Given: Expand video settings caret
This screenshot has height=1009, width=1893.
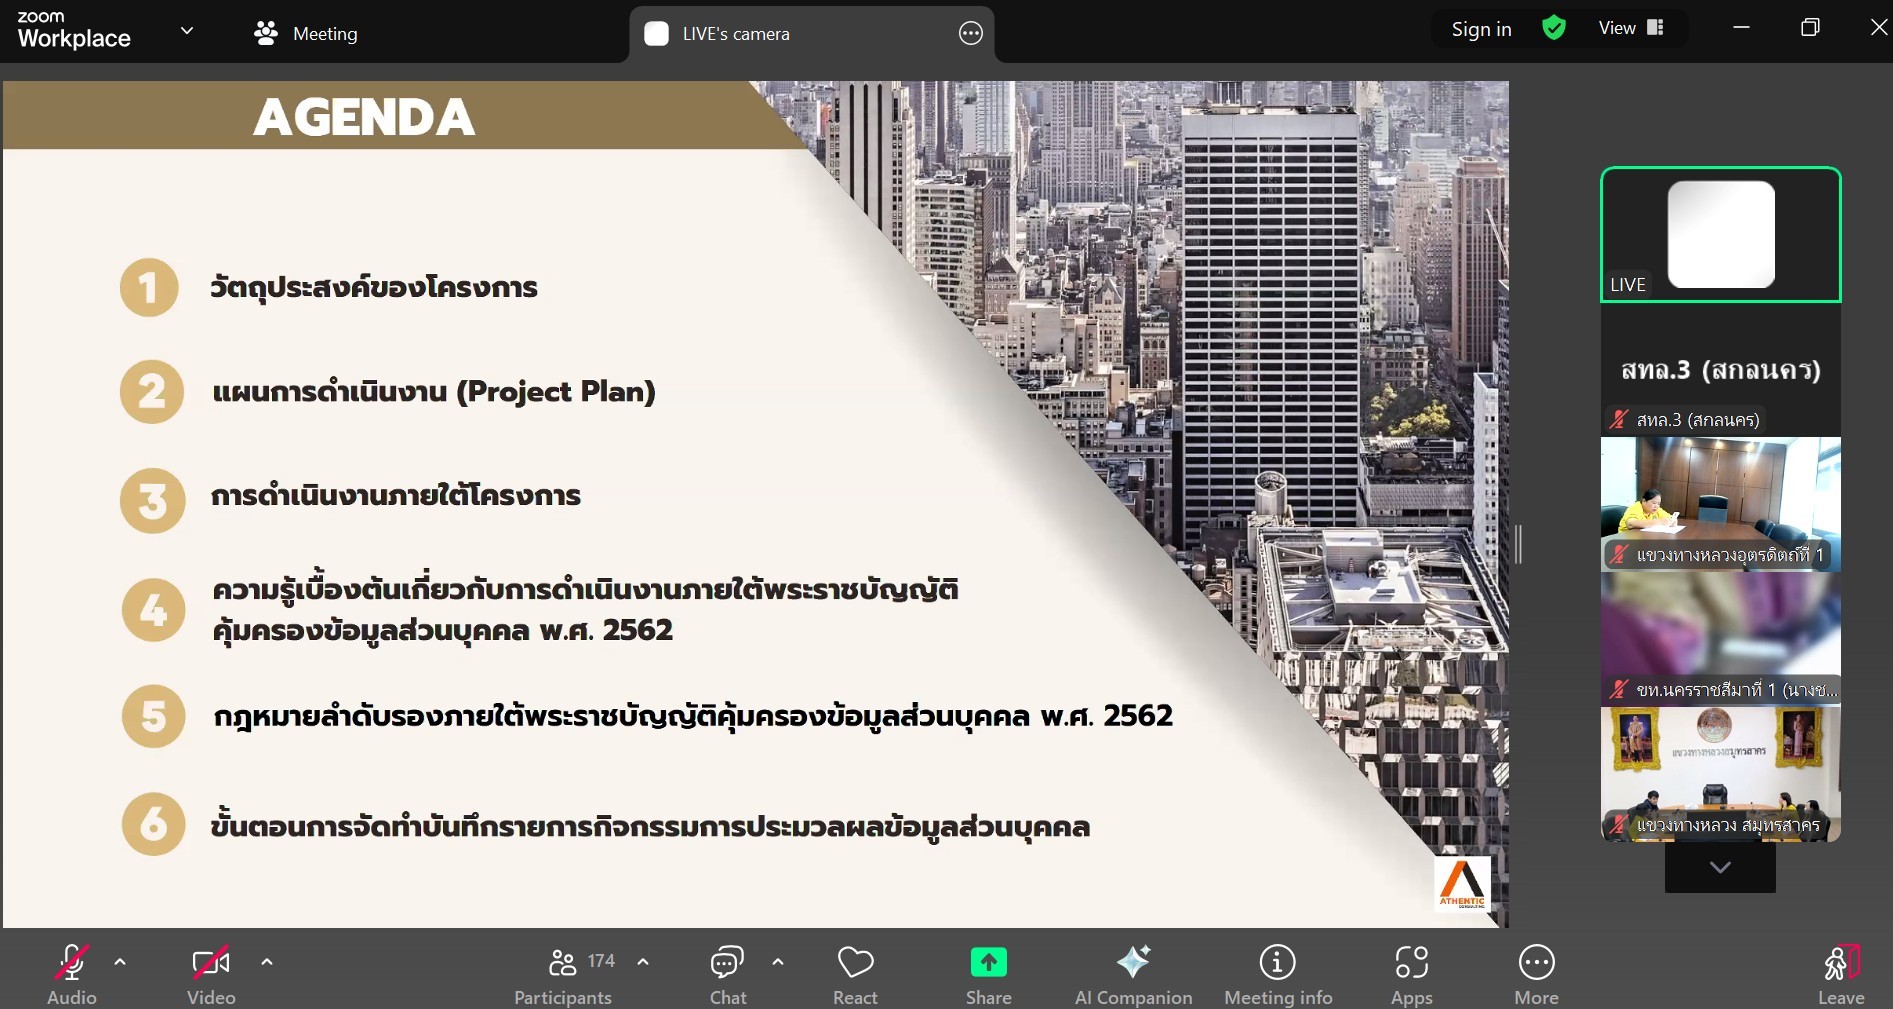Looking at the screenshot, I should [267, 962].
